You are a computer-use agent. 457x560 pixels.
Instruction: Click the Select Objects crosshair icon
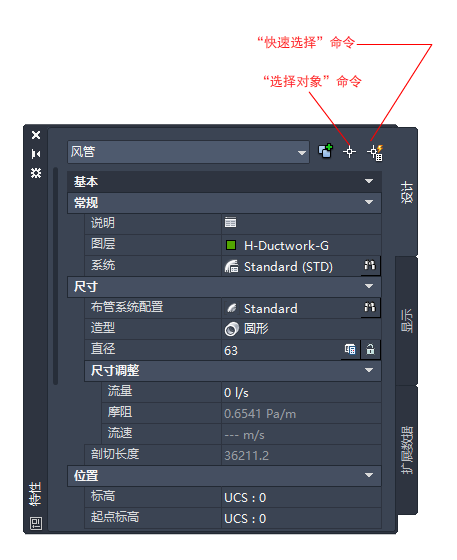[x=349, y=152]
